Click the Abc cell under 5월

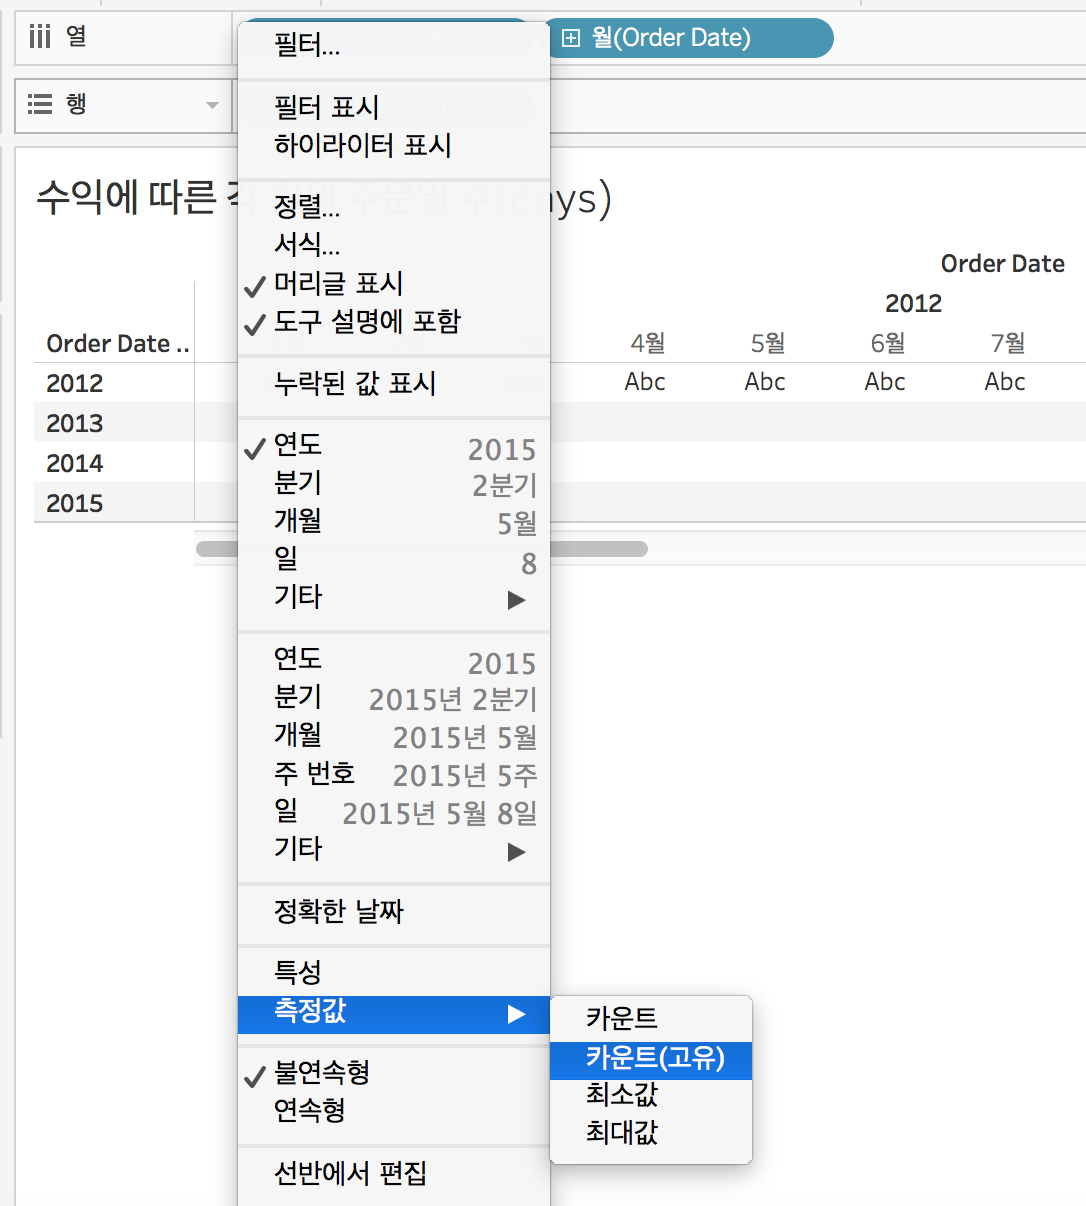pos(765,382)
